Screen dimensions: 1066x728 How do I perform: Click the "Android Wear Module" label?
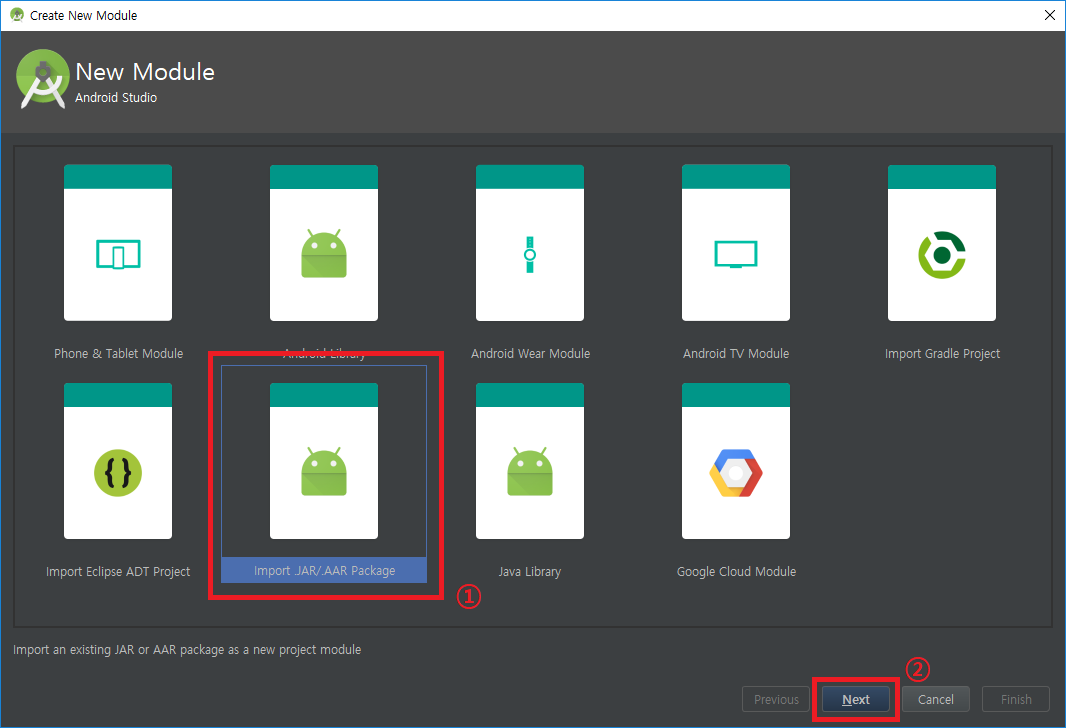pos(530,353)
